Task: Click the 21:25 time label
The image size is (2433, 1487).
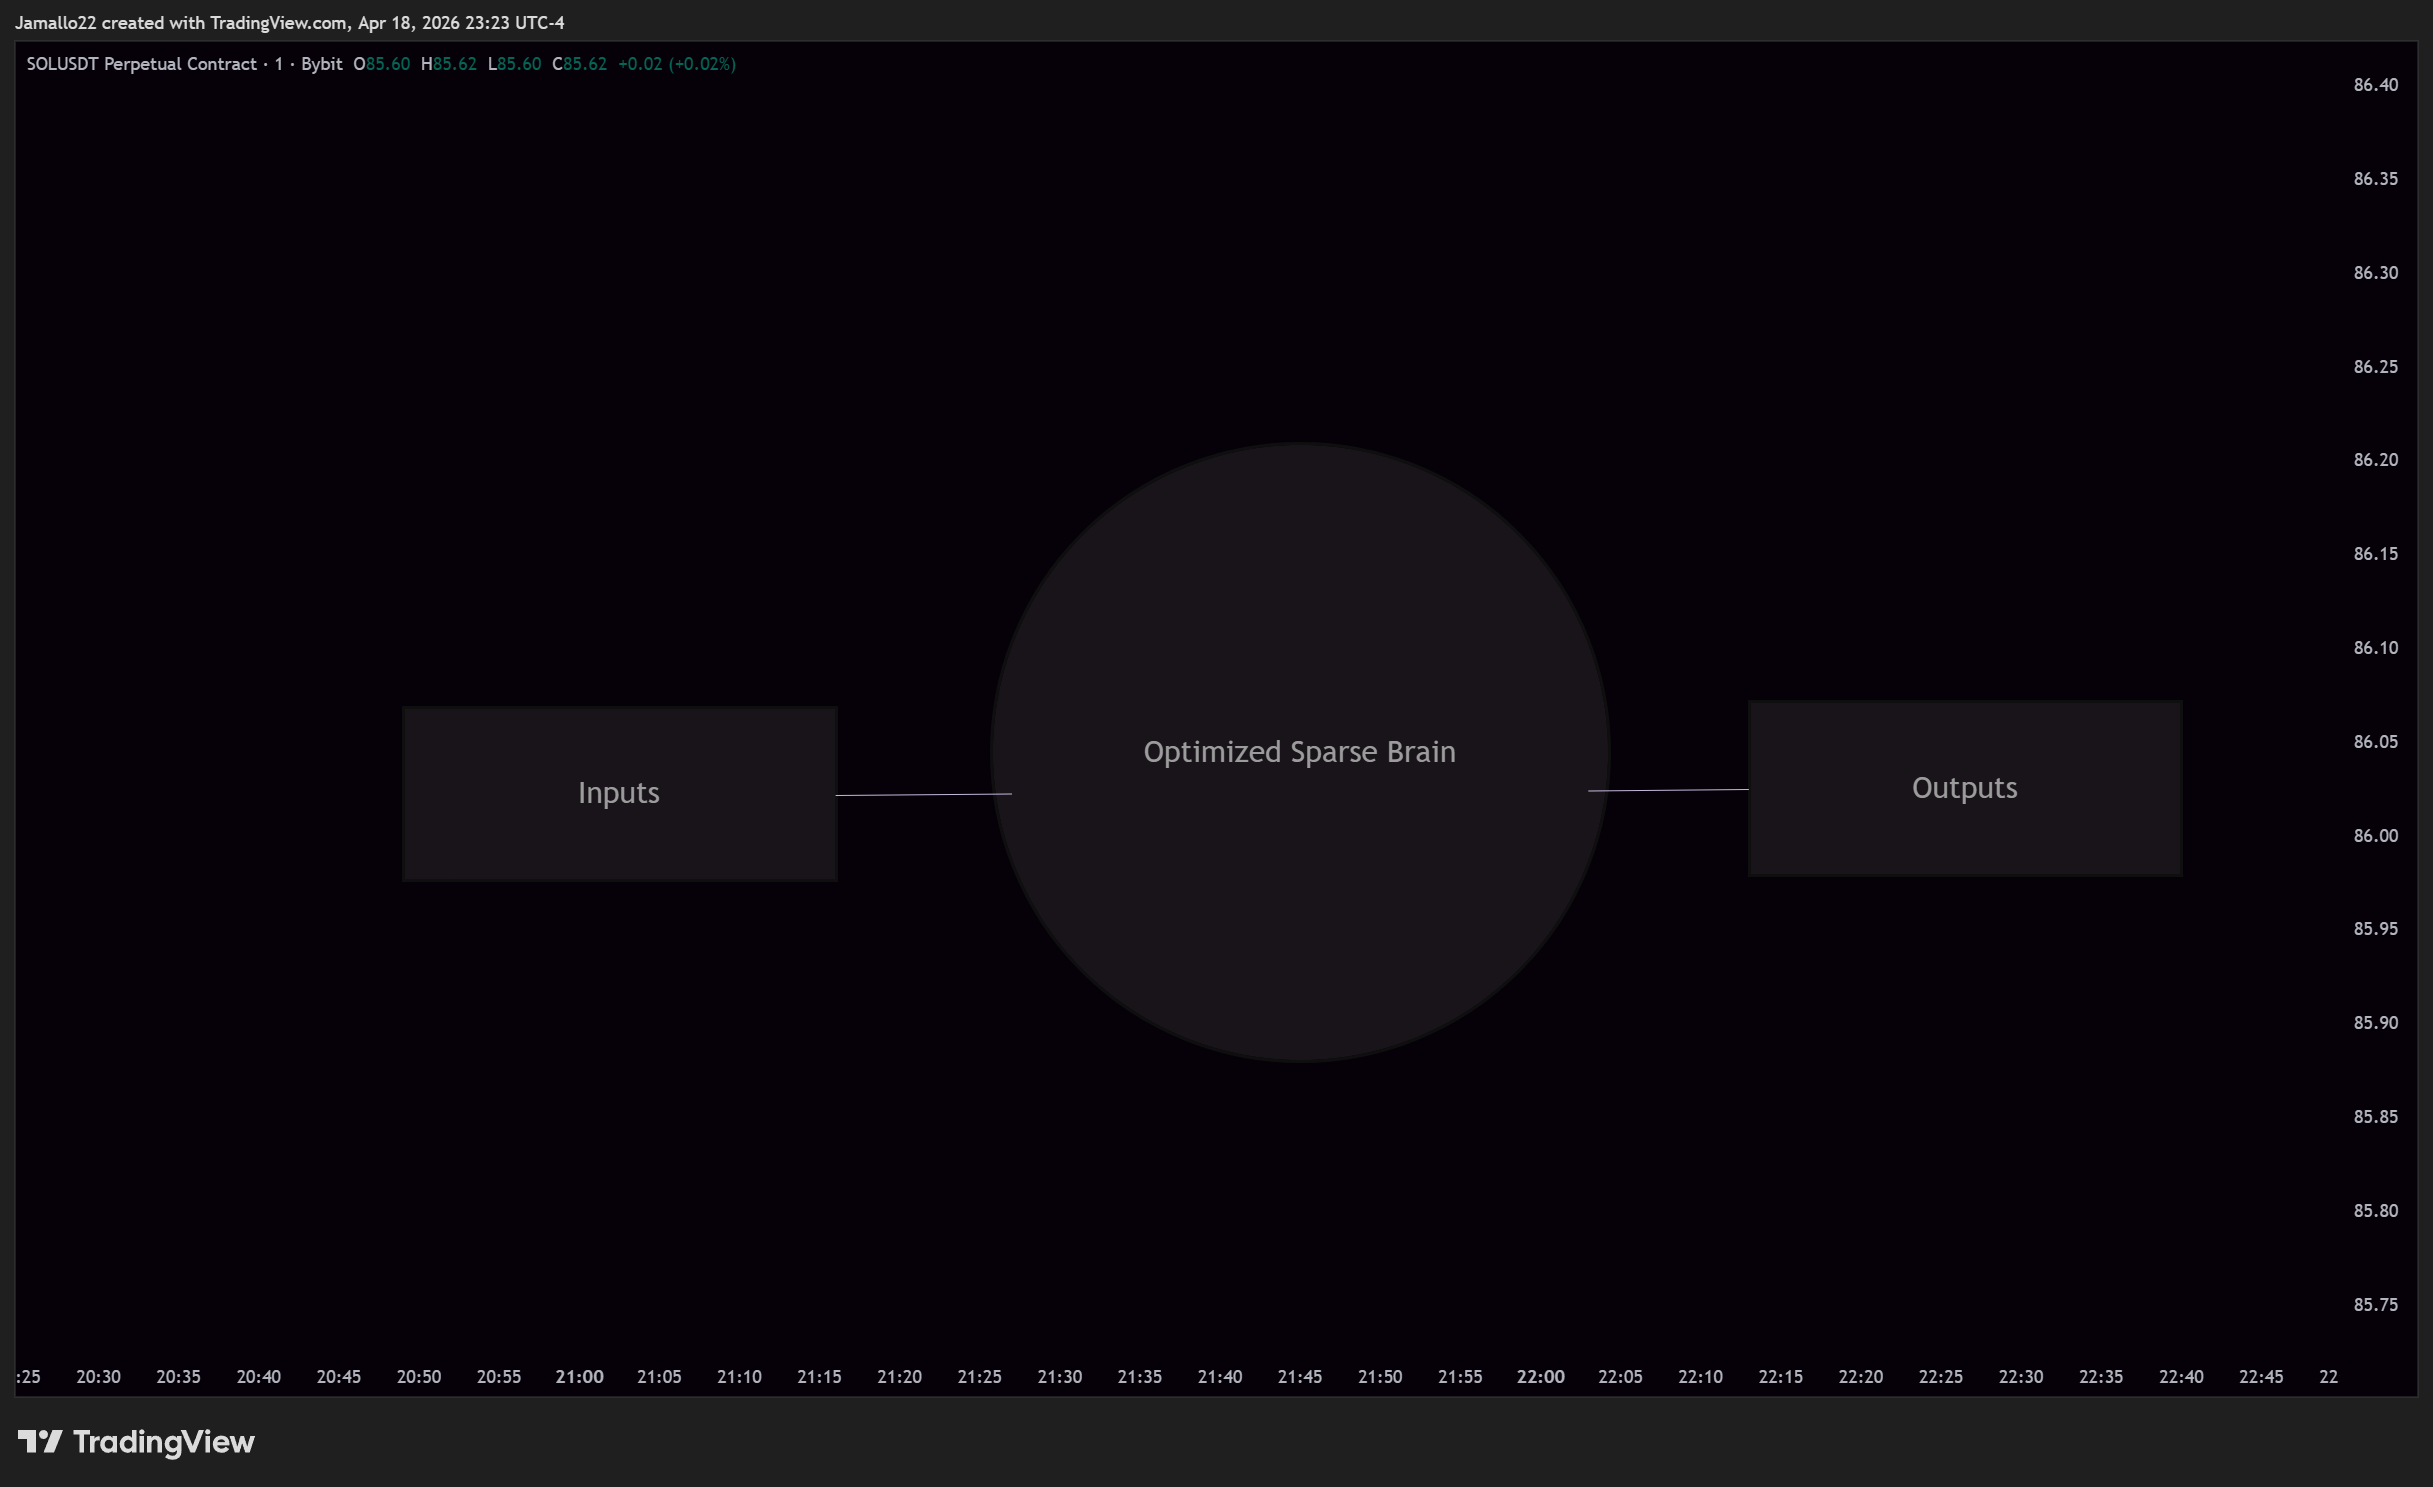Action: [979, 1377]
